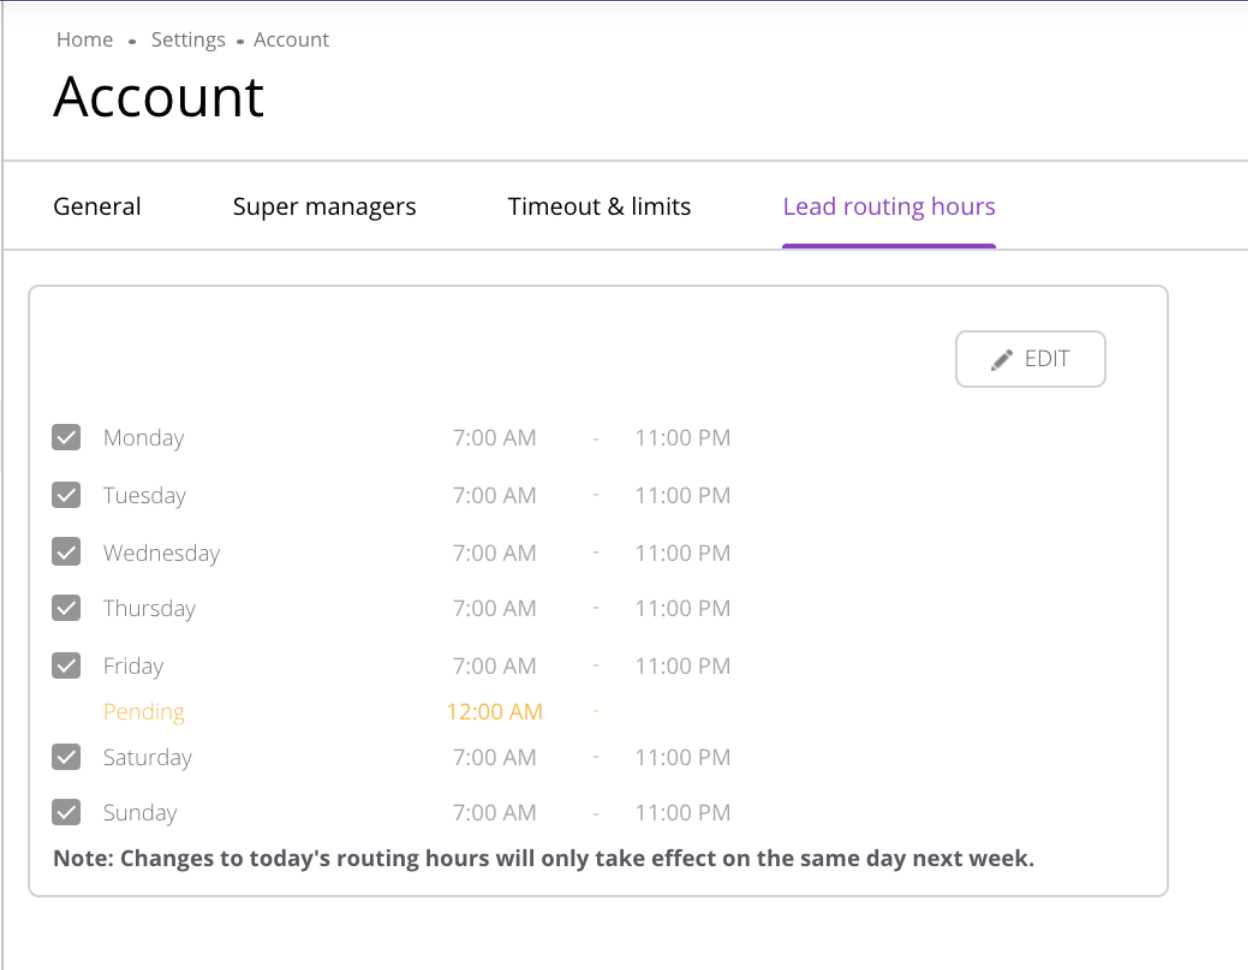The width and height of the screenshot is (1248, 970).
Task: Click the Pending 12:00 AM start time
Action: pos(494,712)
